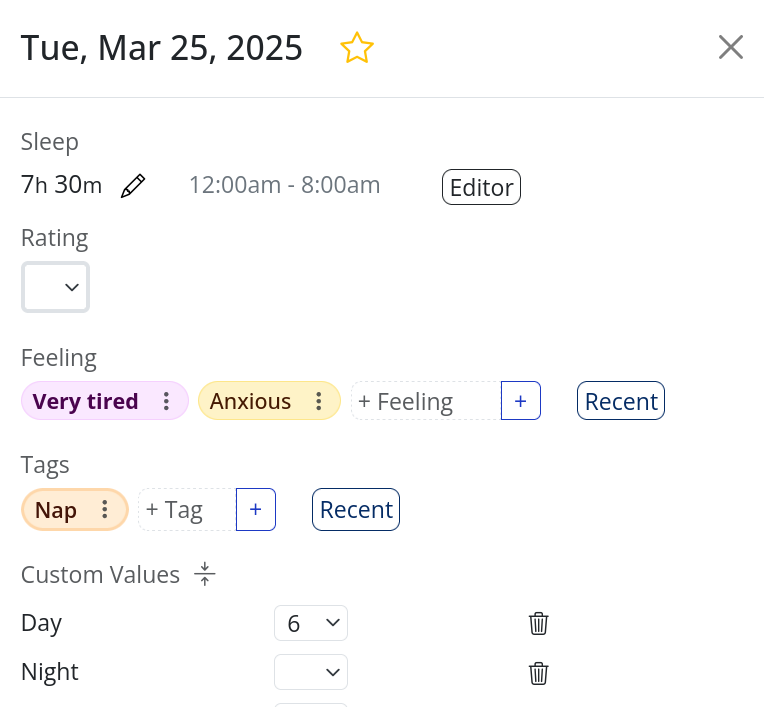This screenshot has width=764, height=707.
Task: Show Recent feelings
Action: point(620,401)
